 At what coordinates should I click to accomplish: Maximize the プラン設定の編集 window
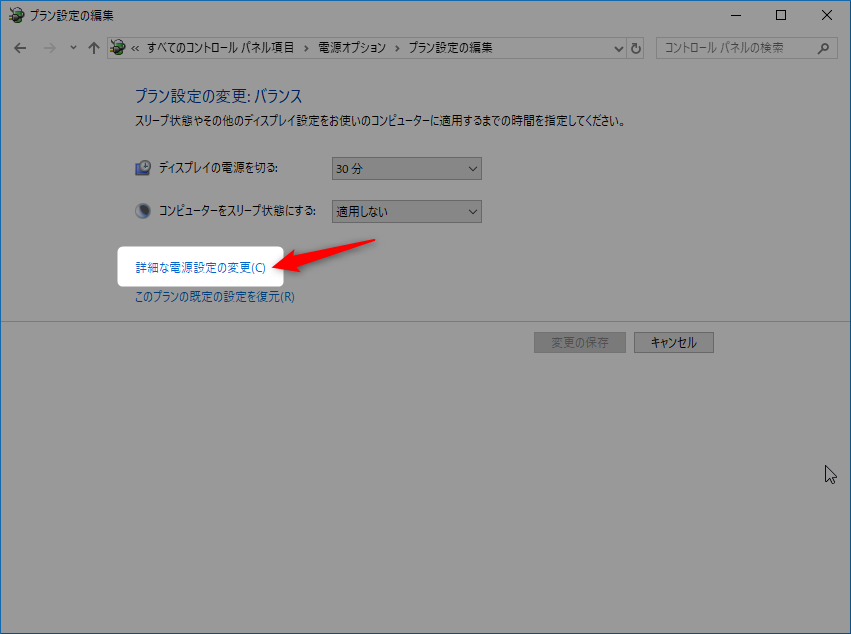pos(780,15)
